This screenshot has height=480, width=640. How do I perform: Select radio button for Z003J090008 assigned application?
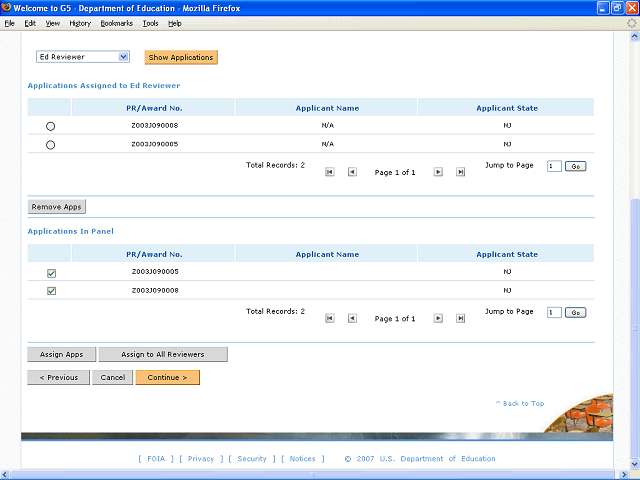[x=51, y=126]
